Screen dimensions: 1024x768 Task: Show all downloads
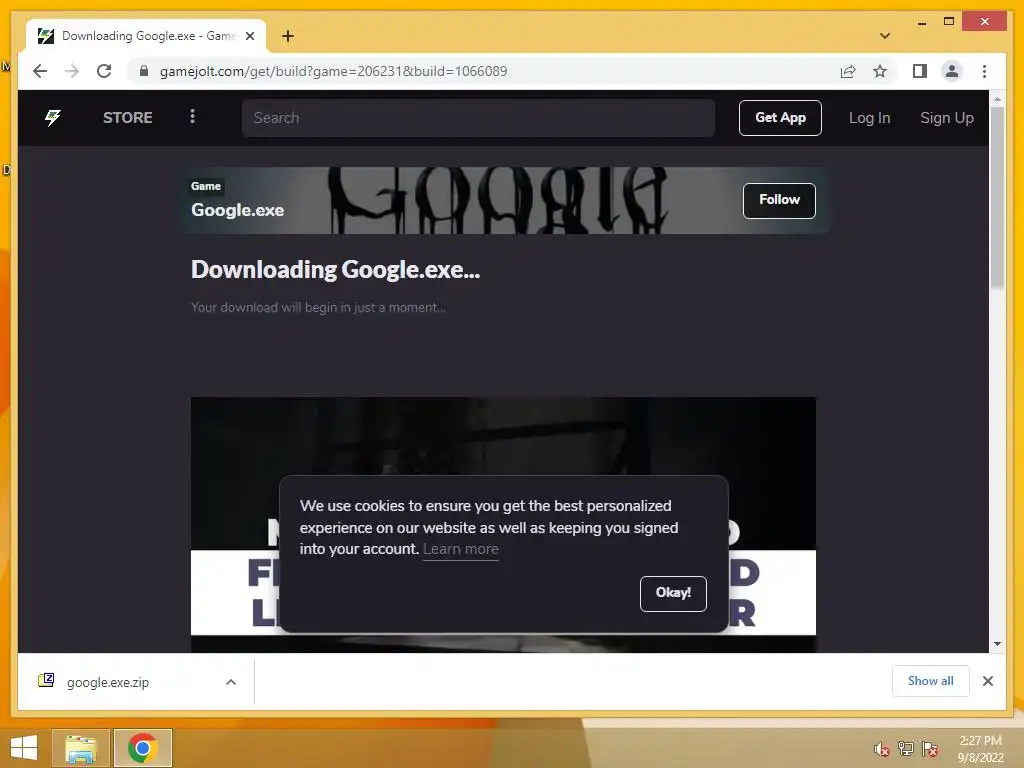[930, 681]
